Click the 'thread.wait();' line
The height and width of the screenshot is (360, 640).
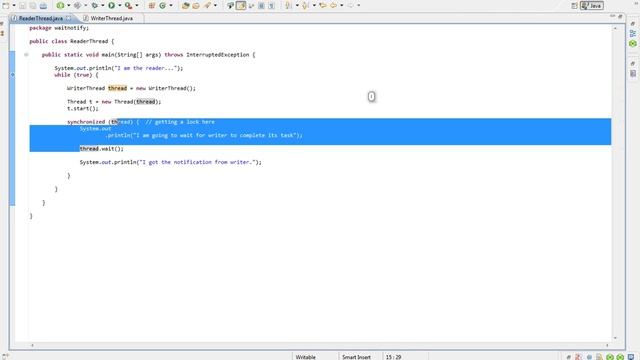(102, 149)
